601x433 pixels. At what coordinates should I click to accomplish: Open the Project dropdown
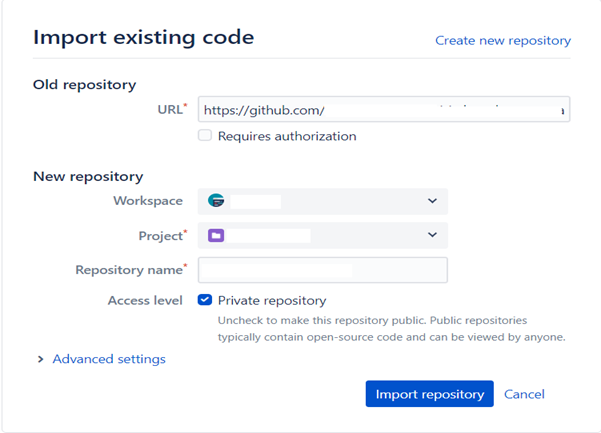(323, 235)
